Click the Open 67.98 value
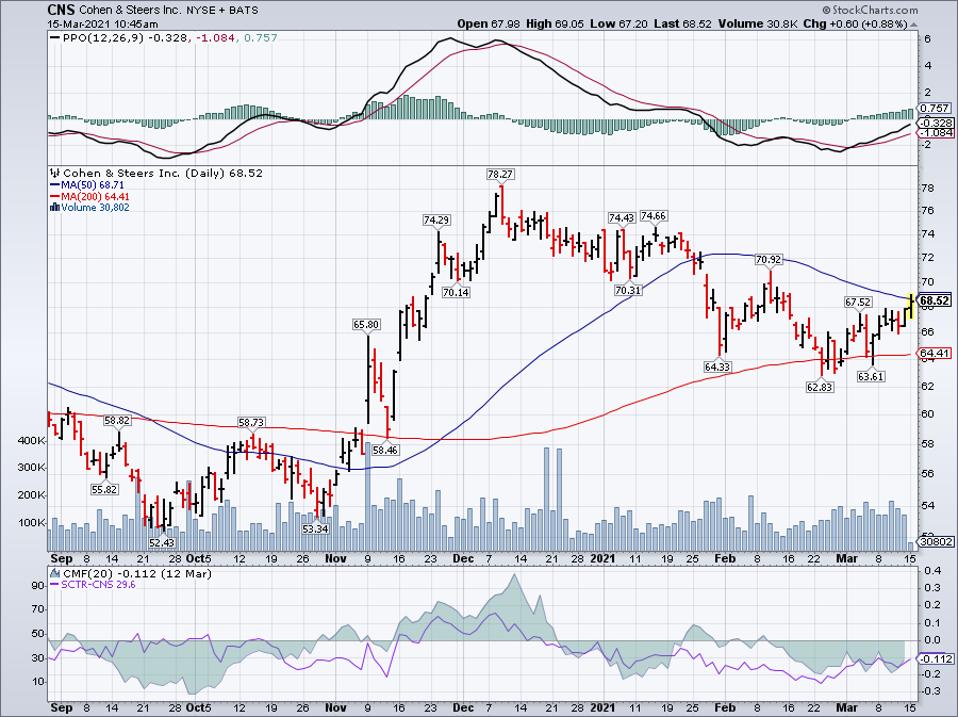The width and height of the screenshot is (958, 717). (489, 24)
